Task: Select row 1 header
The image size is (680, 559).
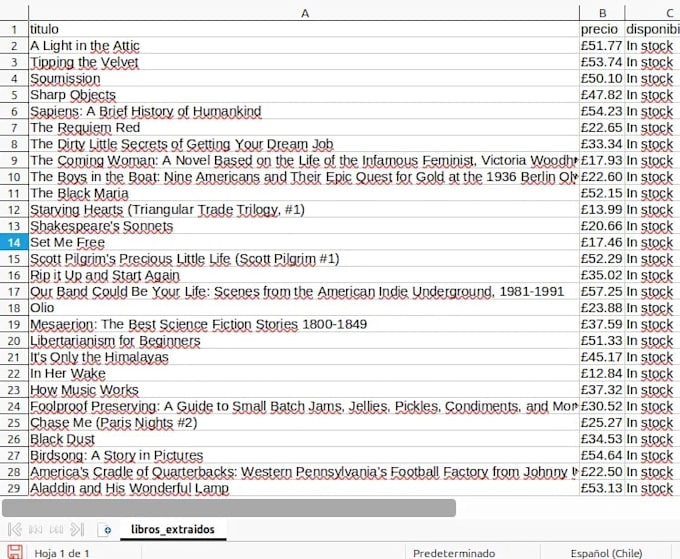Action: 14,29
